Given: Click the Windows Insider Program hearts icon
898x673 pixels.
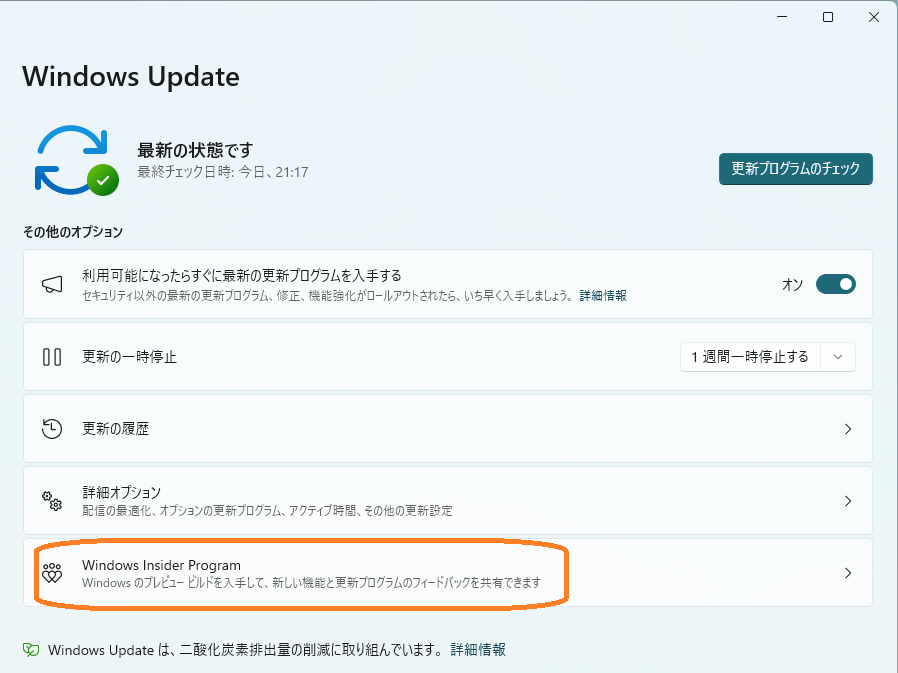Looking at the screenshot, I should 52,573.
